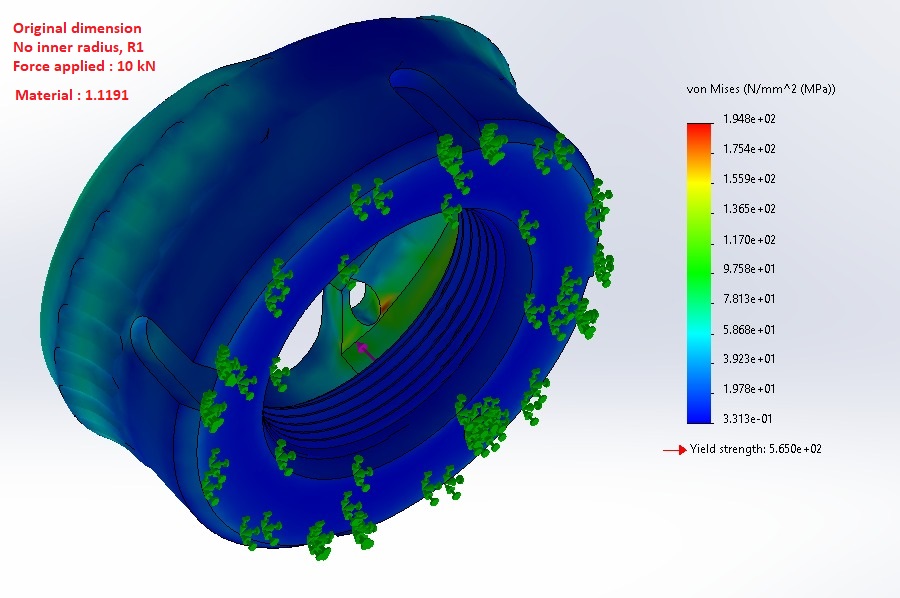Screen dimensions: 900x598
Task: Select the legend value 1.978e+01
Action: coord(749,389)
